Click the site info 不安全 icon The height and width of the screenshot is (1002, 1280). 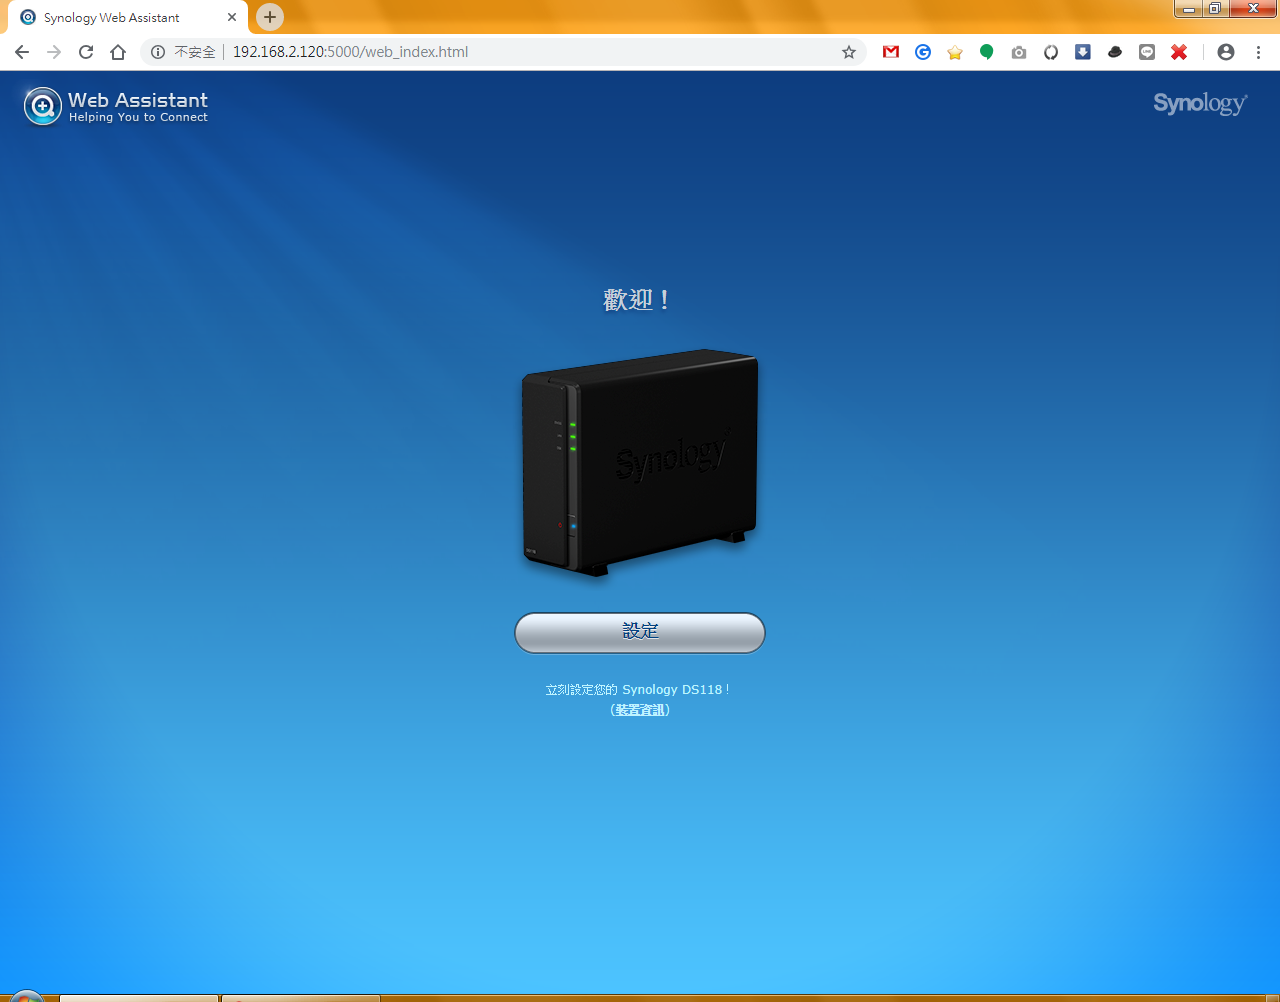(158, 52)
